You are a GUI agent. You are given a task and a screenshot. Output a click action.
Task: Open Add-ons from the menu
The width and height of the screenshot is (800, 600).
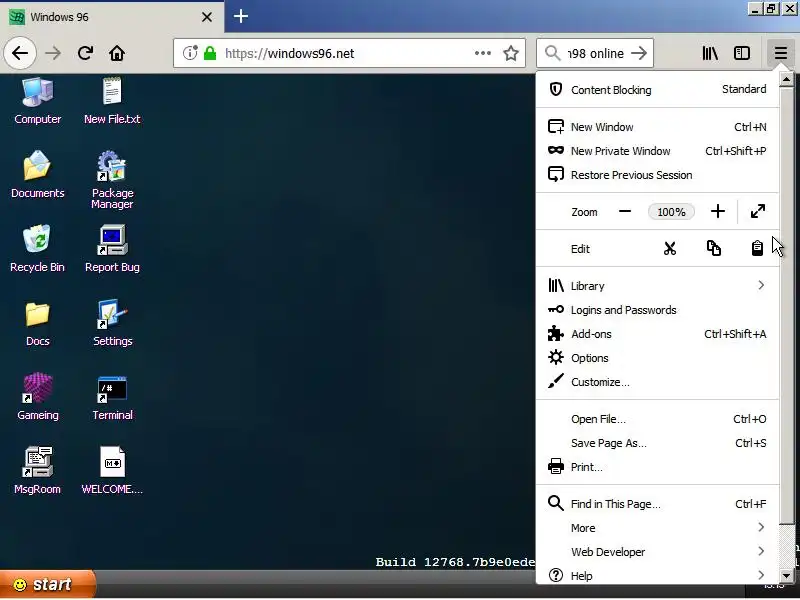[x=657, y=334]
